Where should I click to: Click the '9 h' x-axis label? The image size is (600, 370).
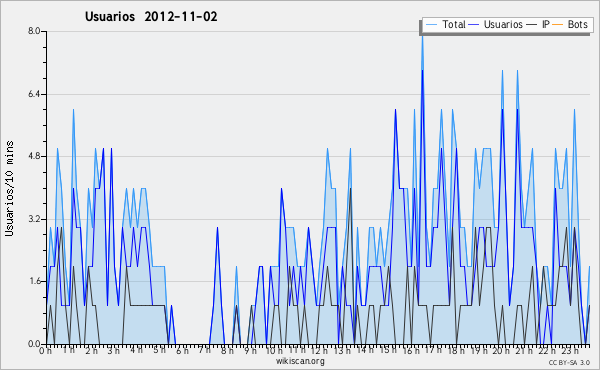[250, 350]
